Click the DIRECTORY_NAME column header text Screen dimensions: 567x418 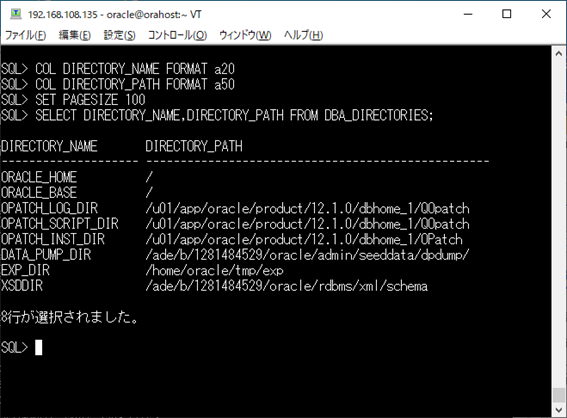[49, 146]
